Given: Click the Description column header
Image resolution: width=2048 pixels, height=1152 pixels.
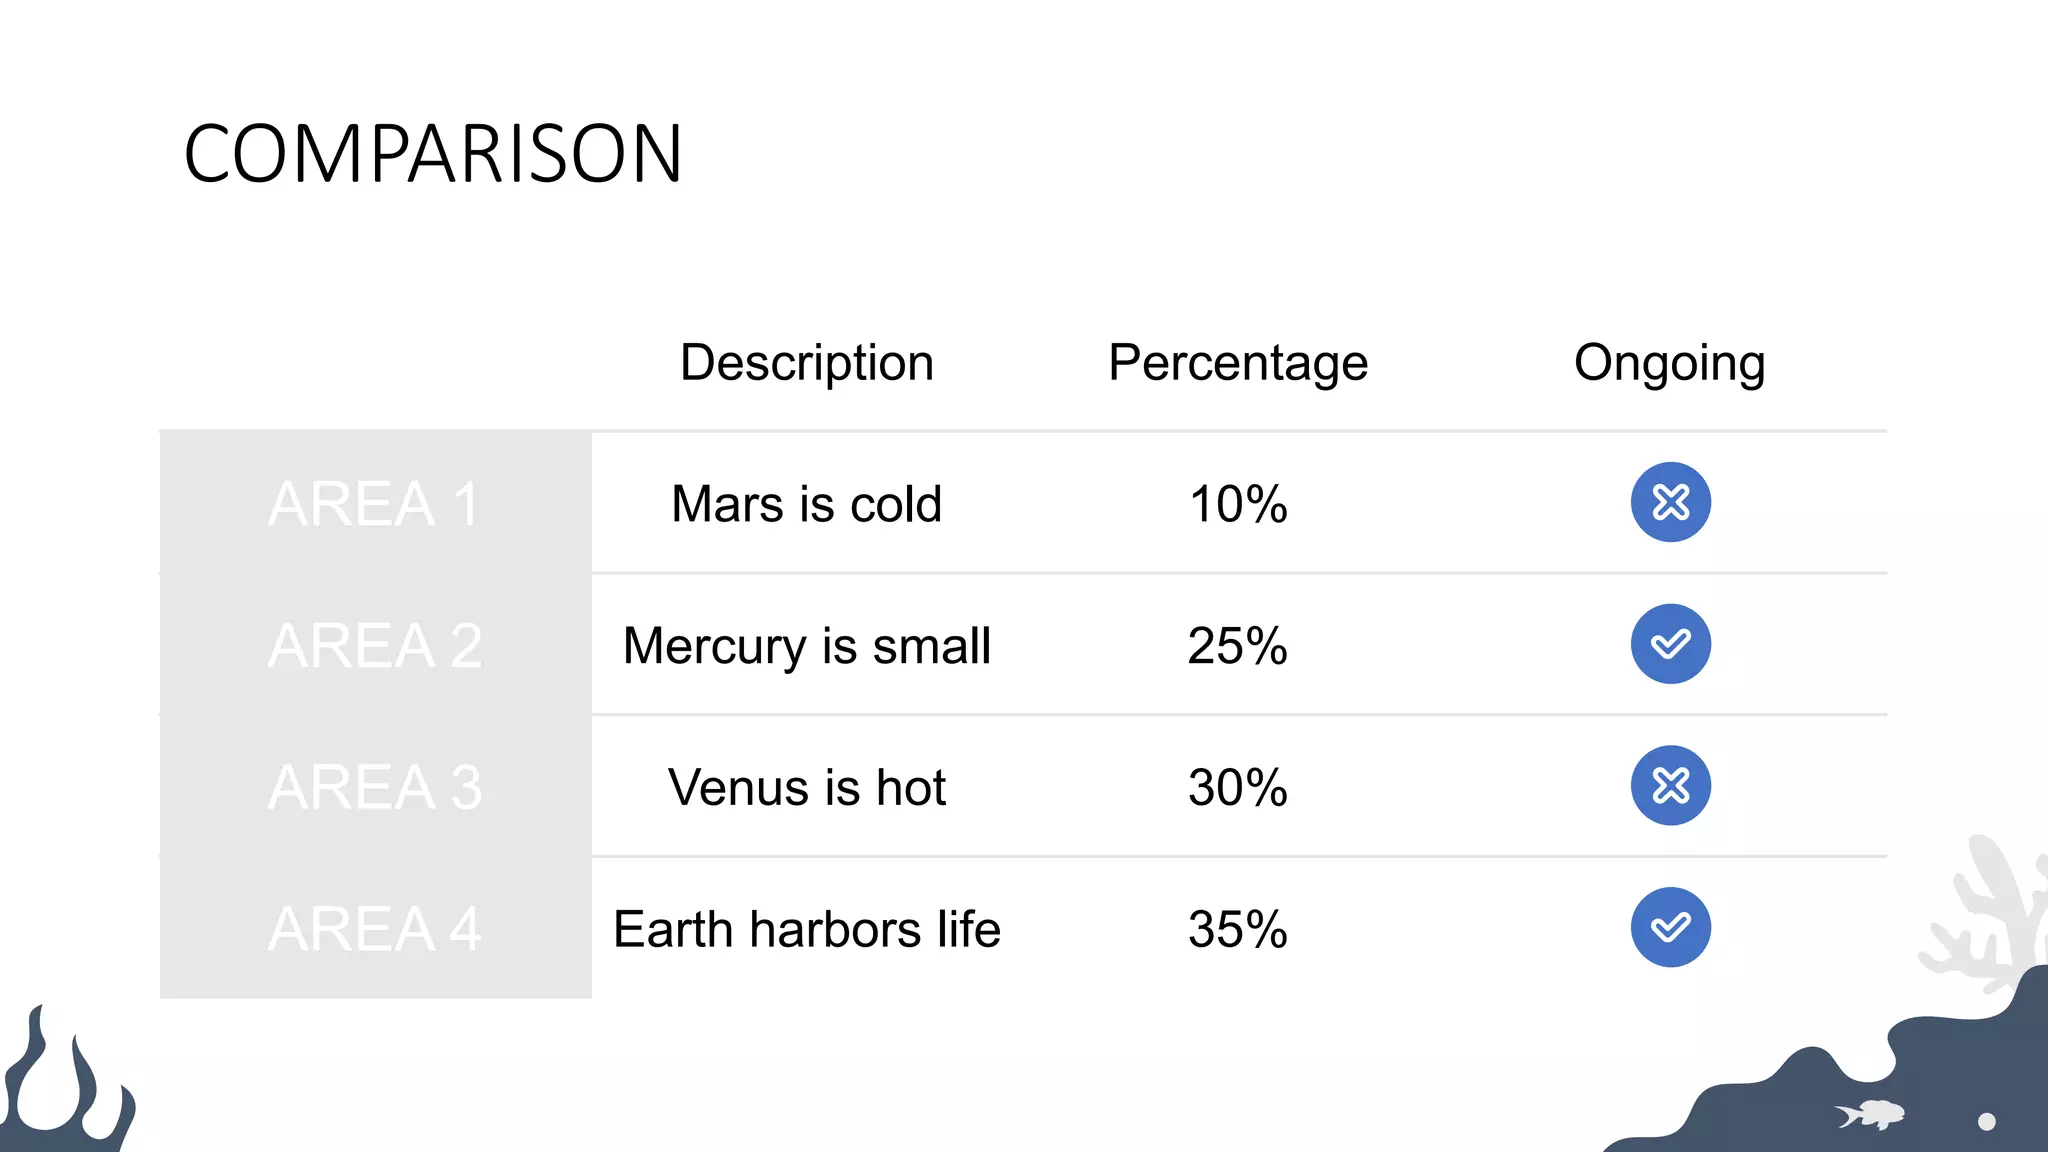Looking at the screenshot, I should [806, 362].
